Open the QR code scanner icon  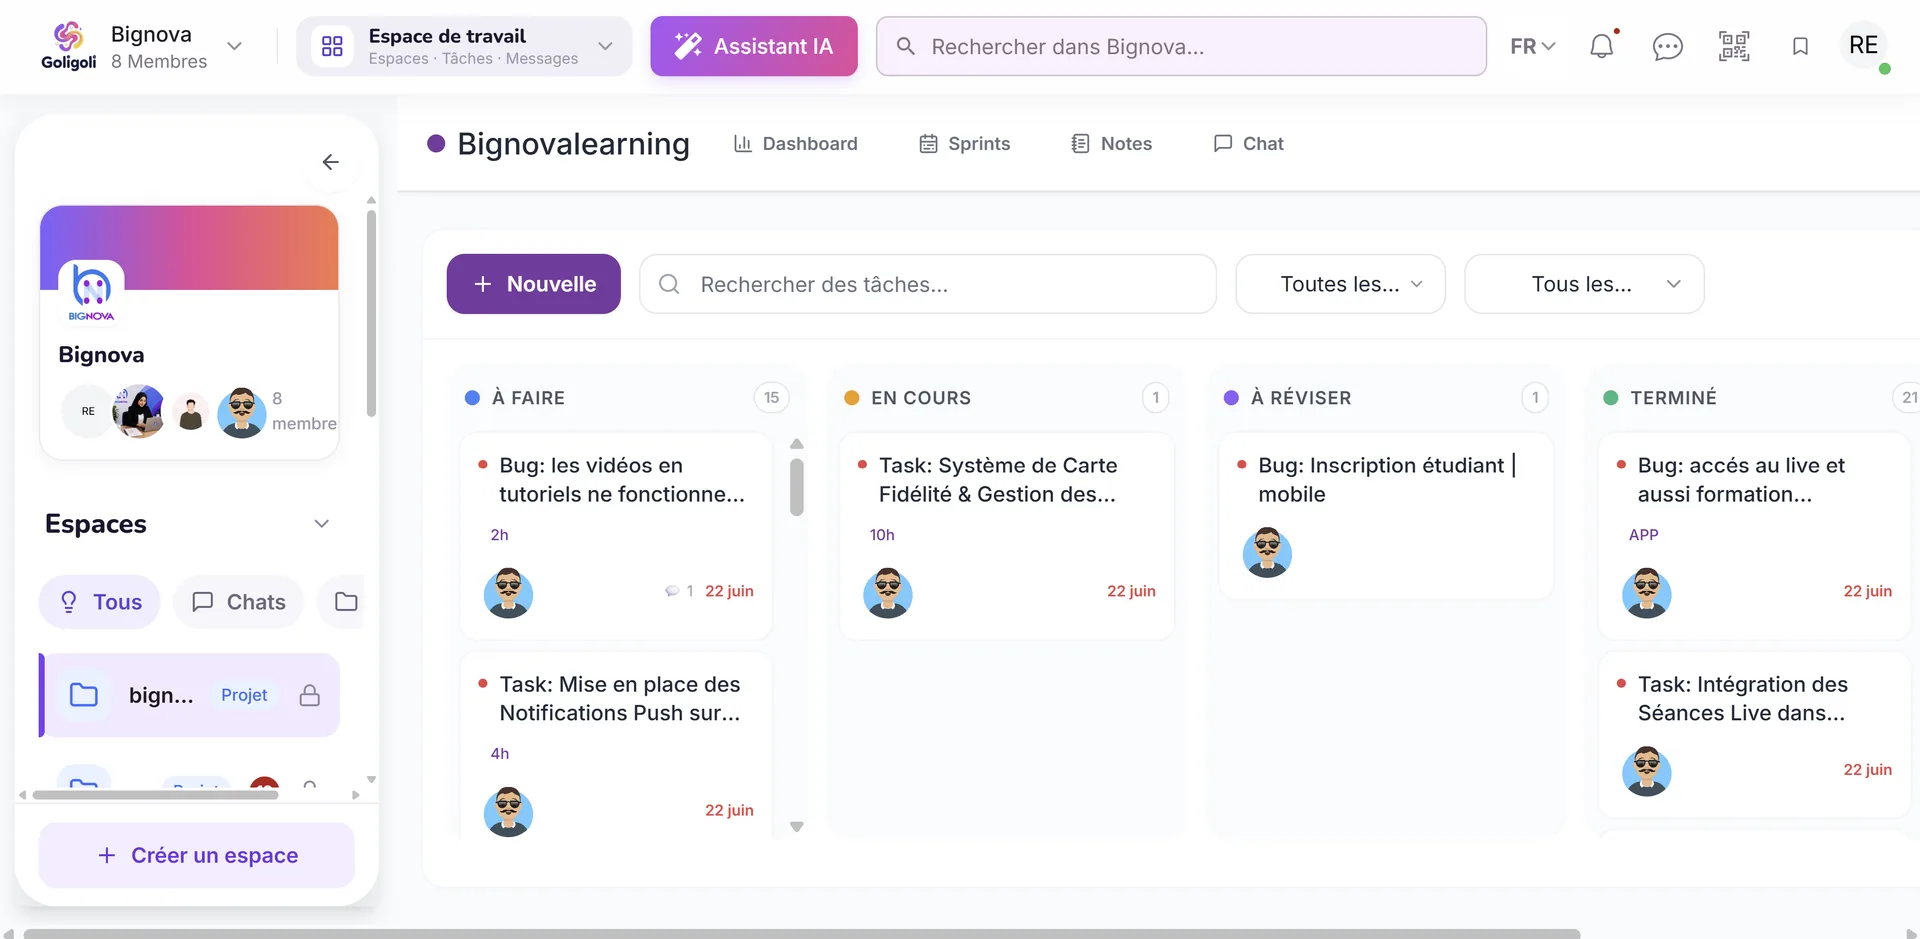[1734, 46]
